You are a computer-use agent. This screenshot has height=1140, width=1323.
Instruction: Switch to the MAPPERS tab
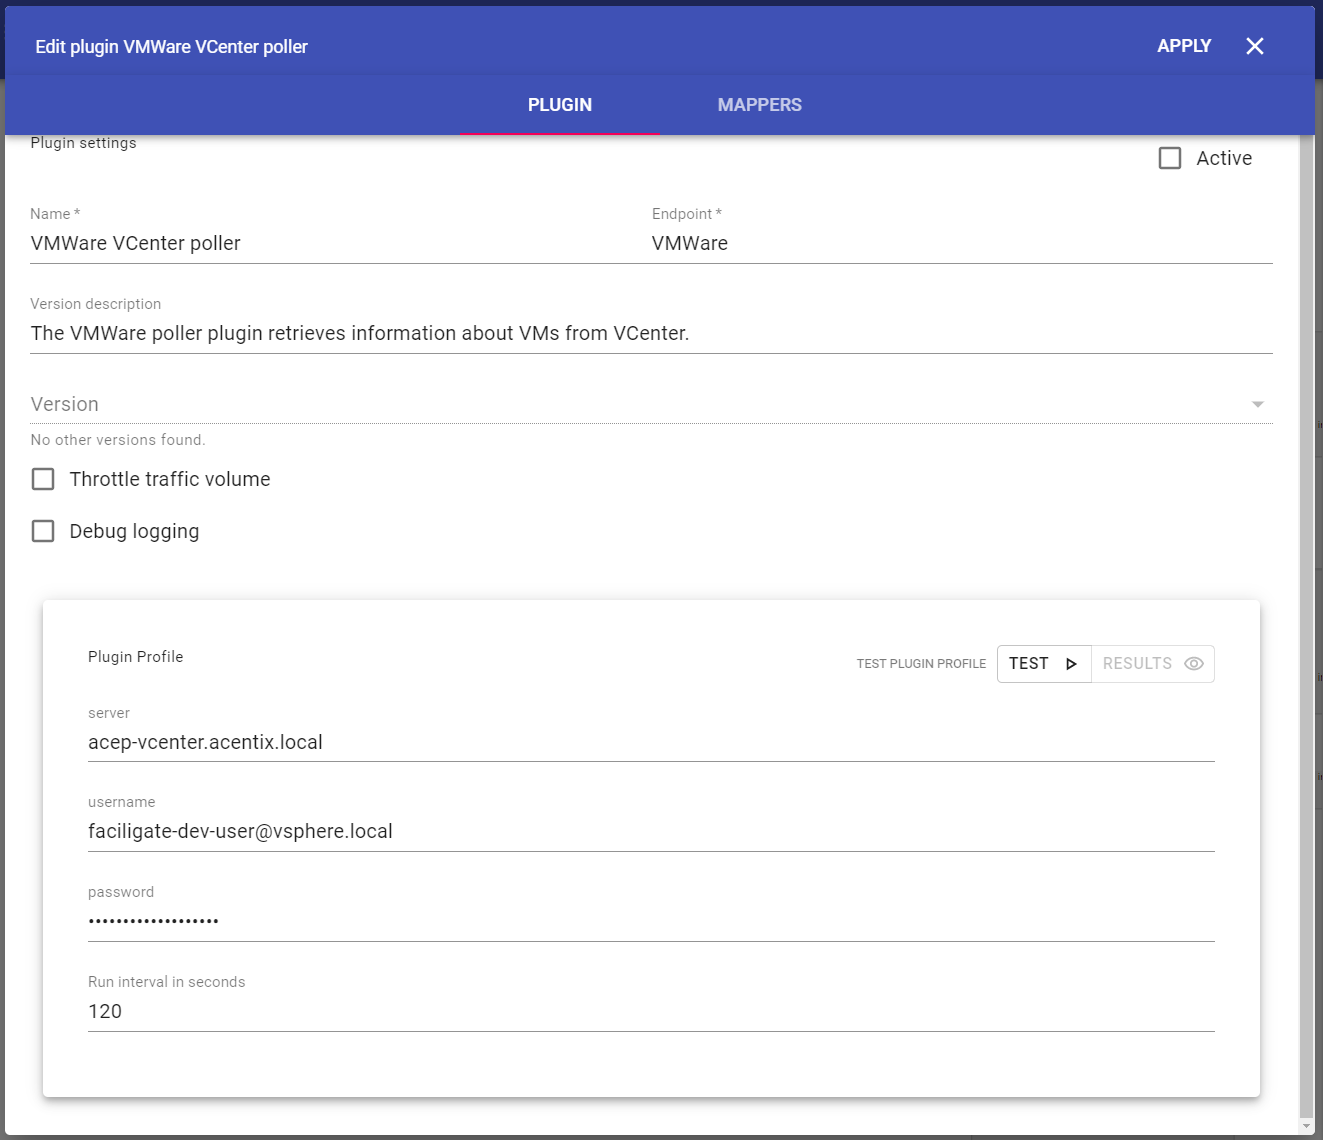(x=759, y=105)
